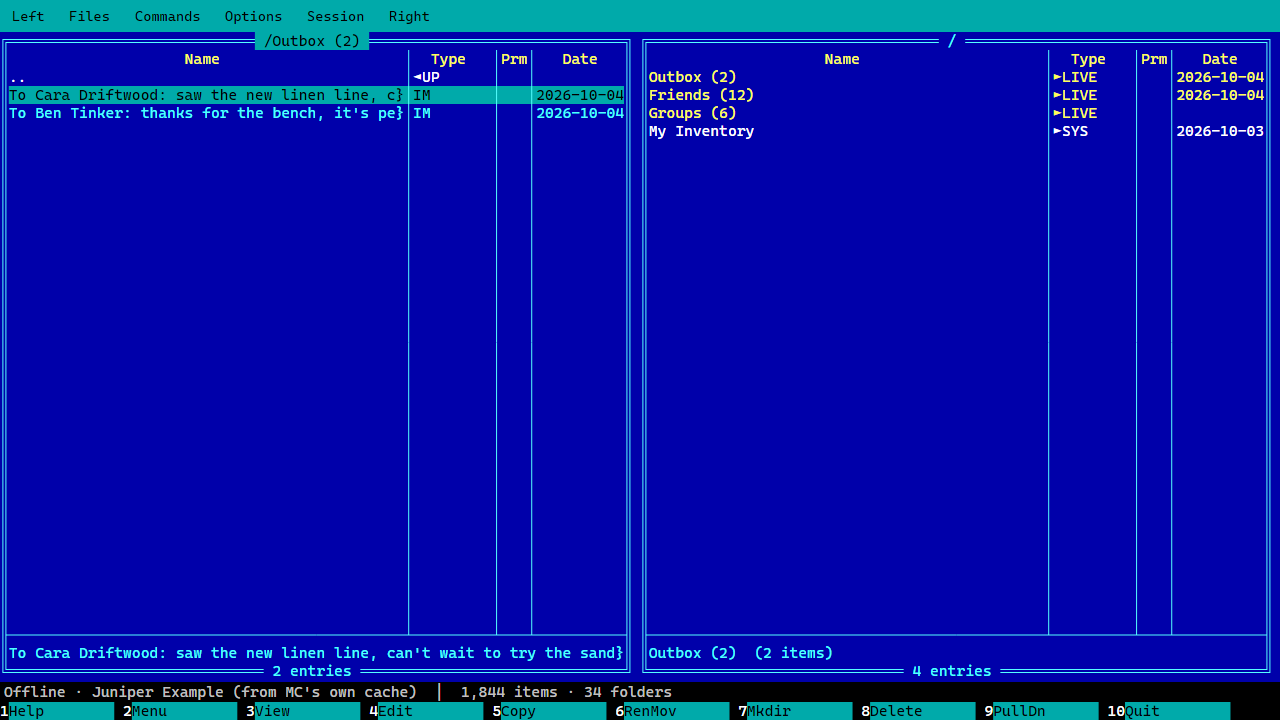Select the '..' parent directory row
Image resolution: width=1280 pixels, height=720 pixels.
[x=316, y=77]
